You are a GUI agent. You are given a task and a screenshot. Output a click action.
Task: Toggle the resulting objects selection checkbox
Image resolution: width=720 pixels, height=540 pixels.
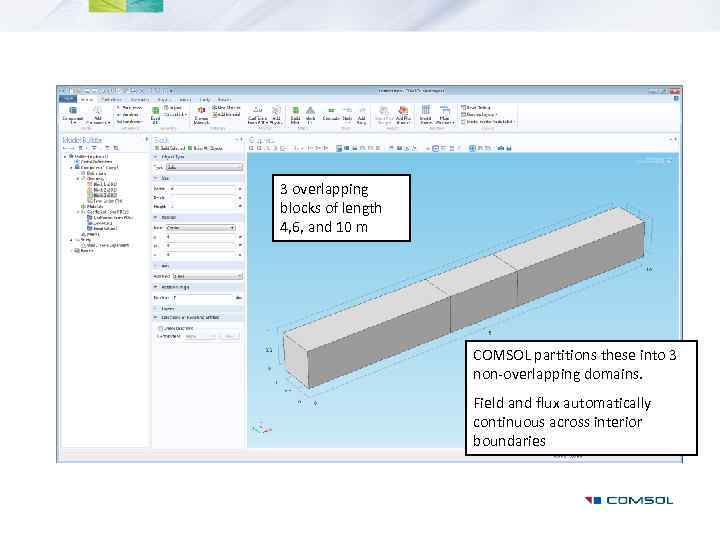point(160,329)
